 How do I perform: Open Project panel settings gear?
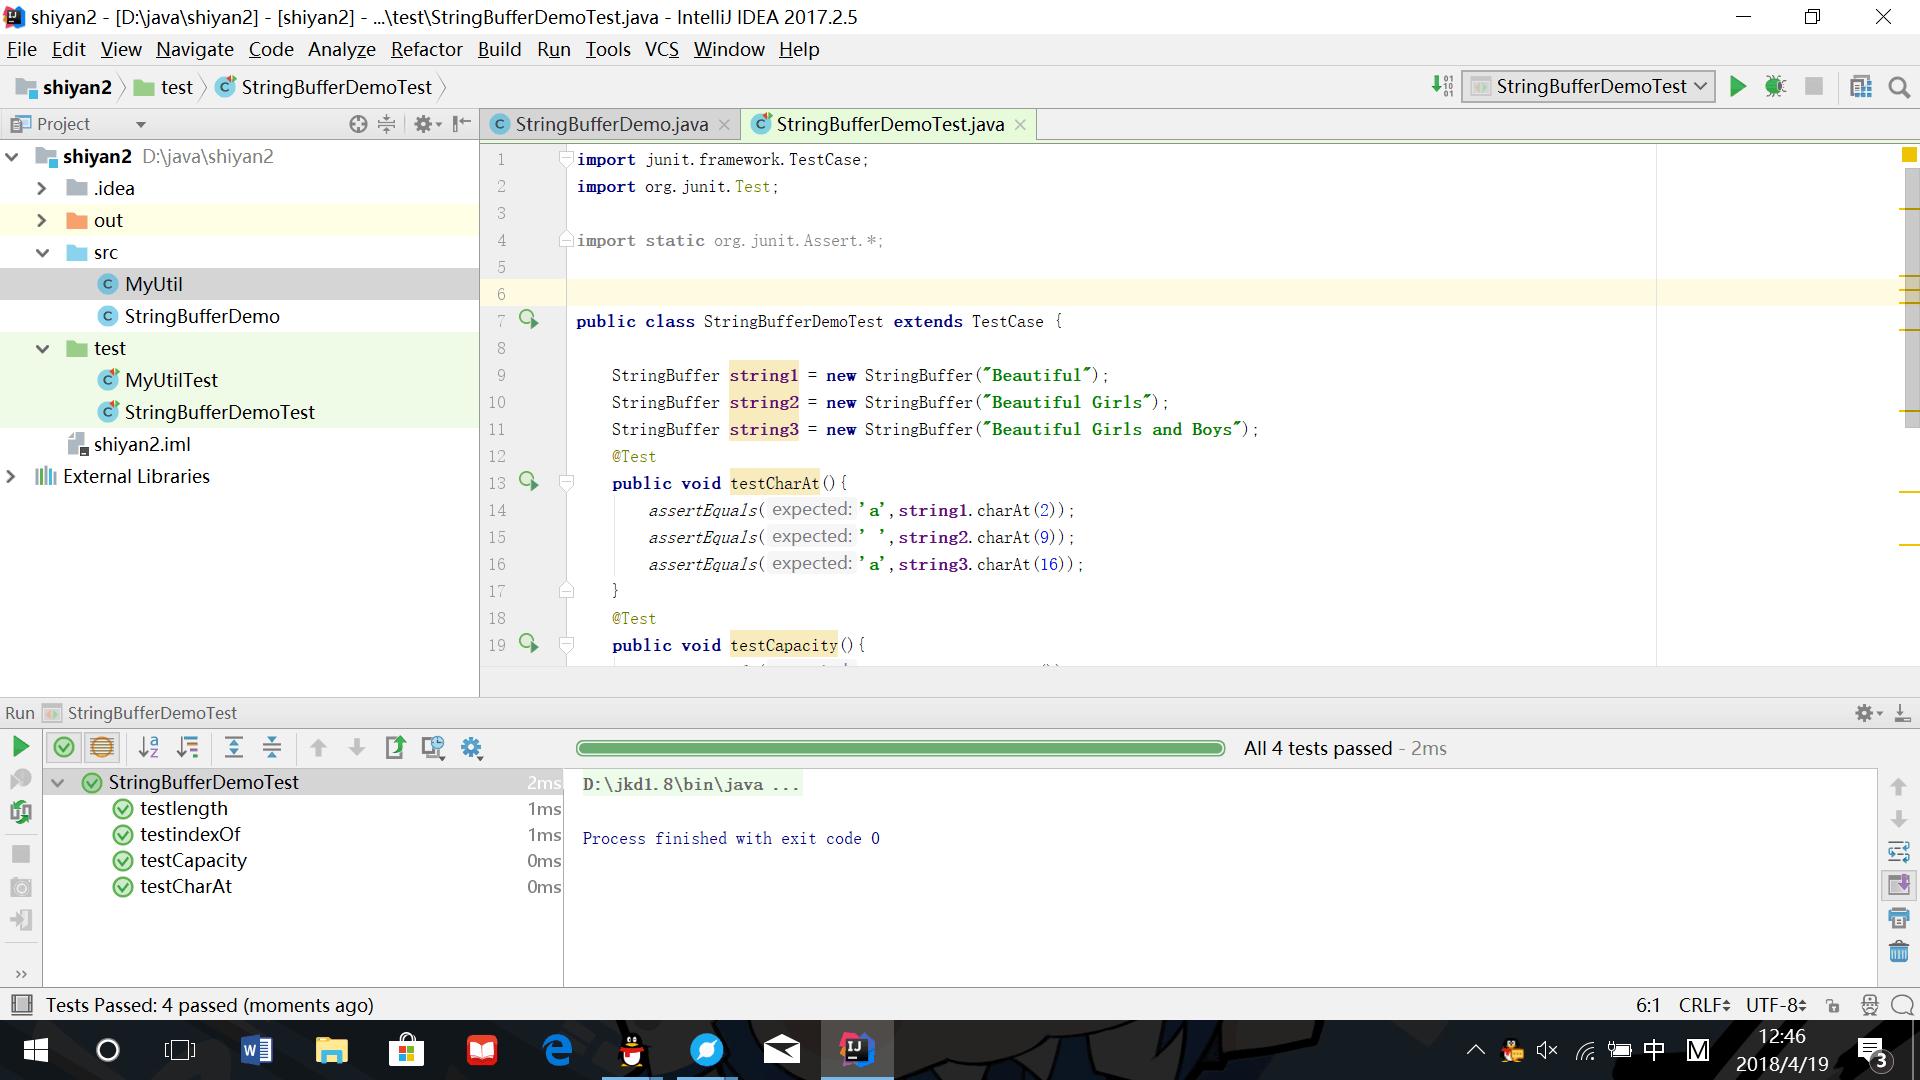point(427,124)
